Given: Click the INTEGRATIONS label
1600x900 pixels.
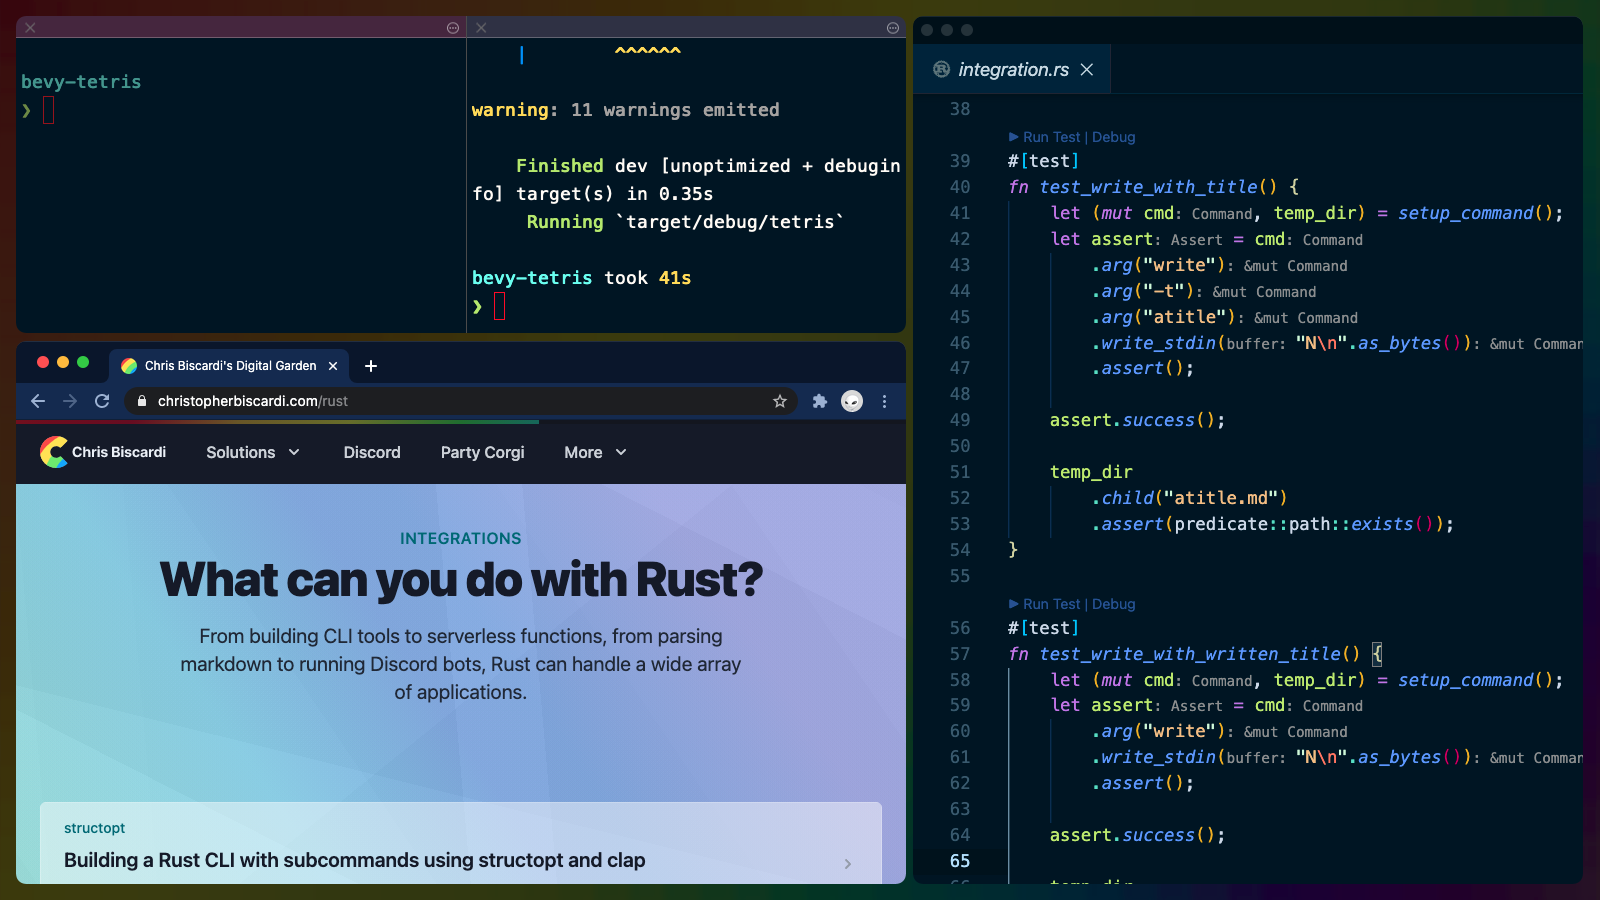Looking at the screenshot, I should click(x=460, y=538).
